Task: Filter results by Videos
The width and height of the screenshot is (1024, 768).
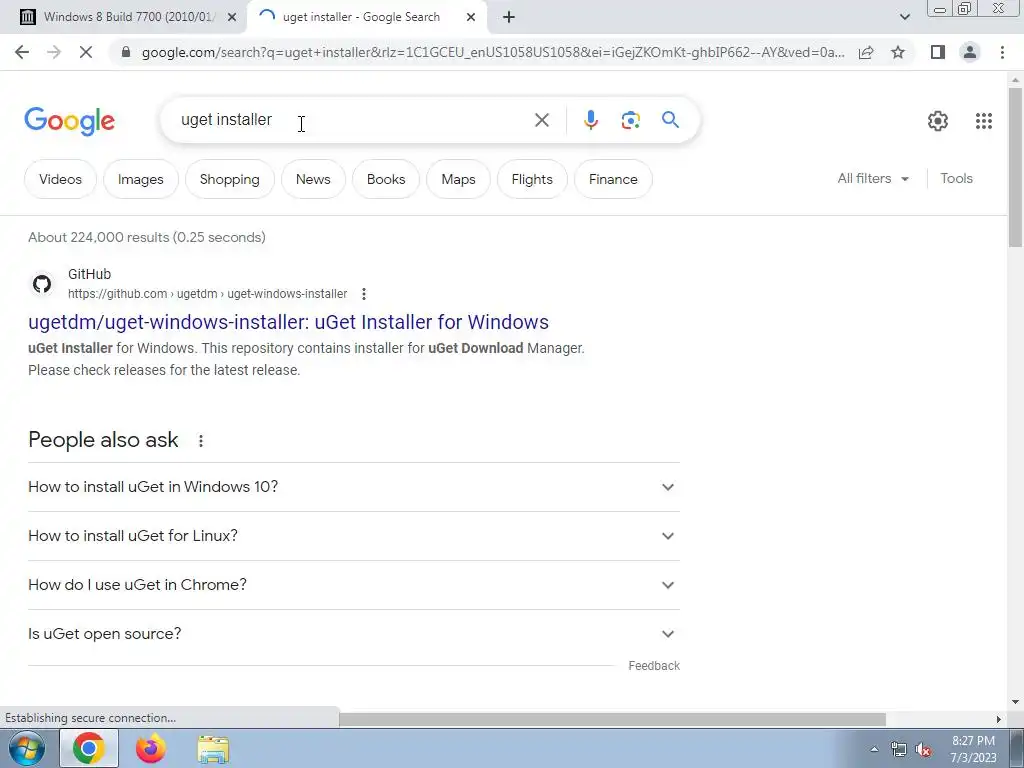Action: (60, 179)
